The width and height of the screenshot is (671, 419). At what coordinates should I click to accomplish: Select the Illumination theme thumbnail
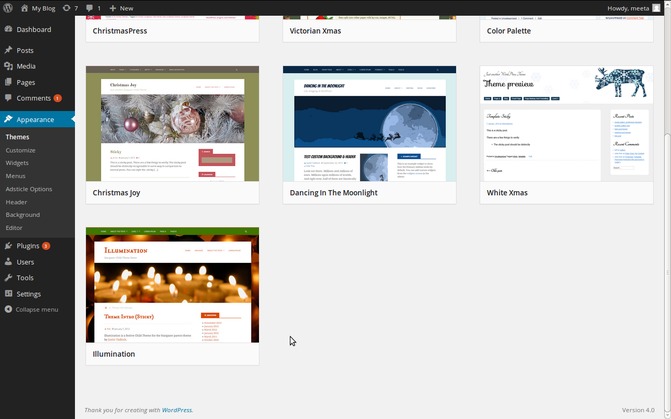tap(172, 285)
